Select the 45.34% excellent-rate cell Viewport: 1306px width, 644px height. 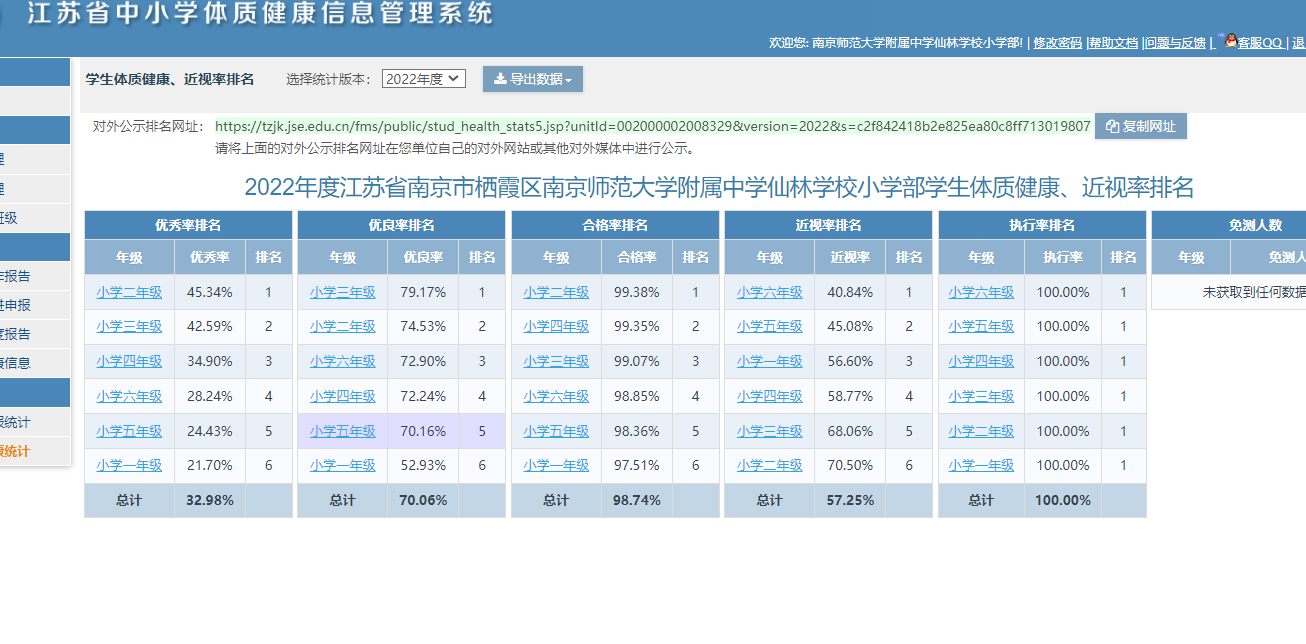pos(210,292)
